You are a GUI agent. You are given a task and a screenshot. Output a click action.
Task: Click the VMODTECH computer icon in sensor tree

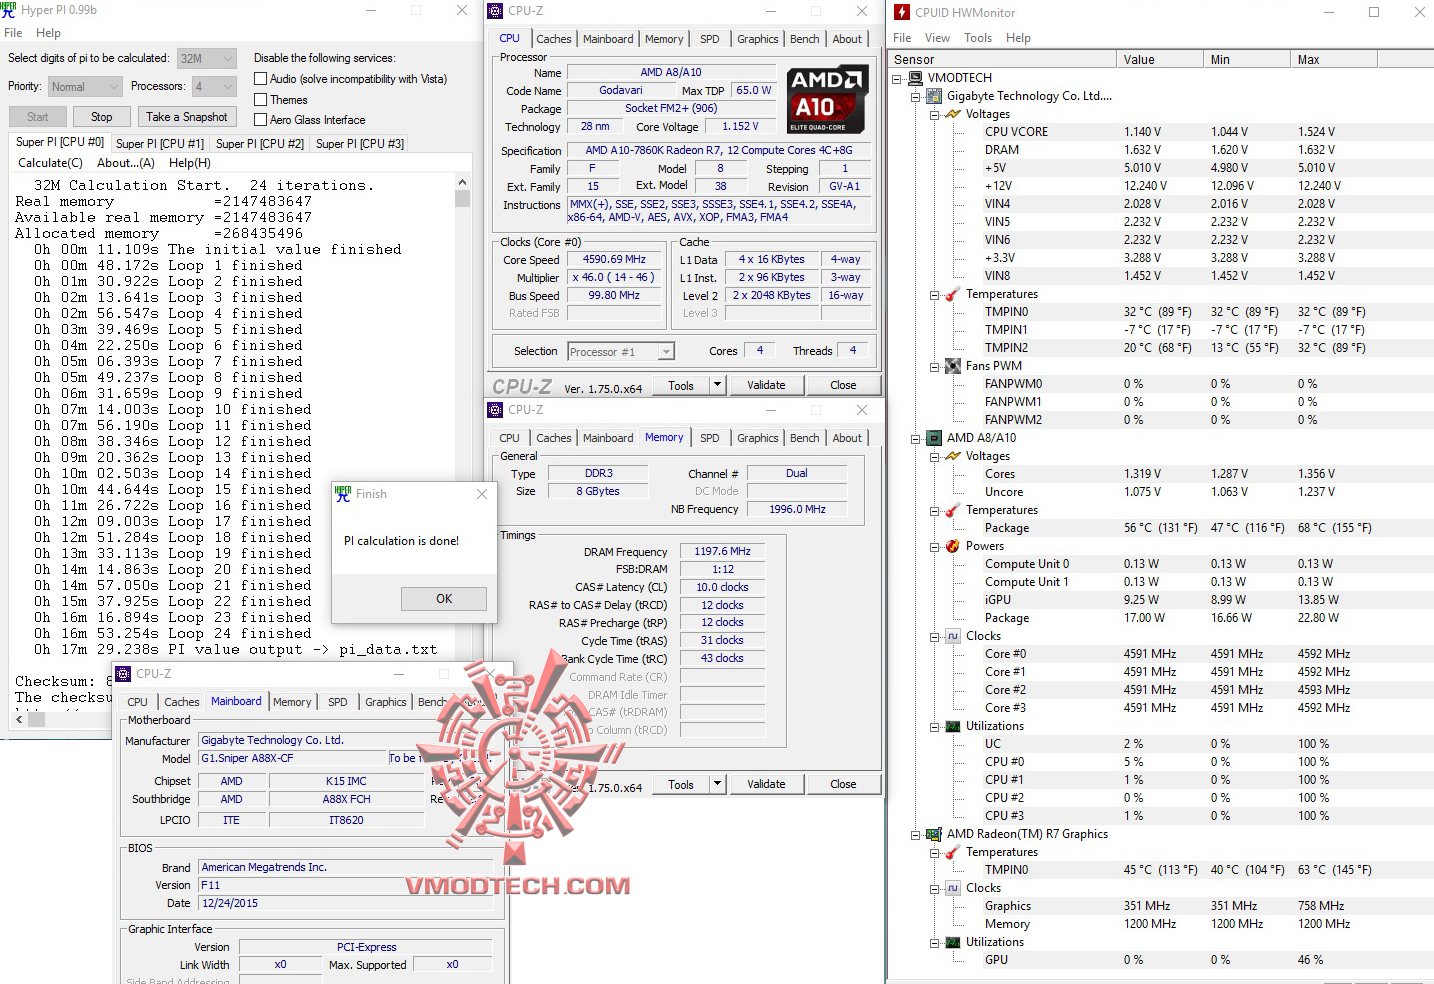915,78
